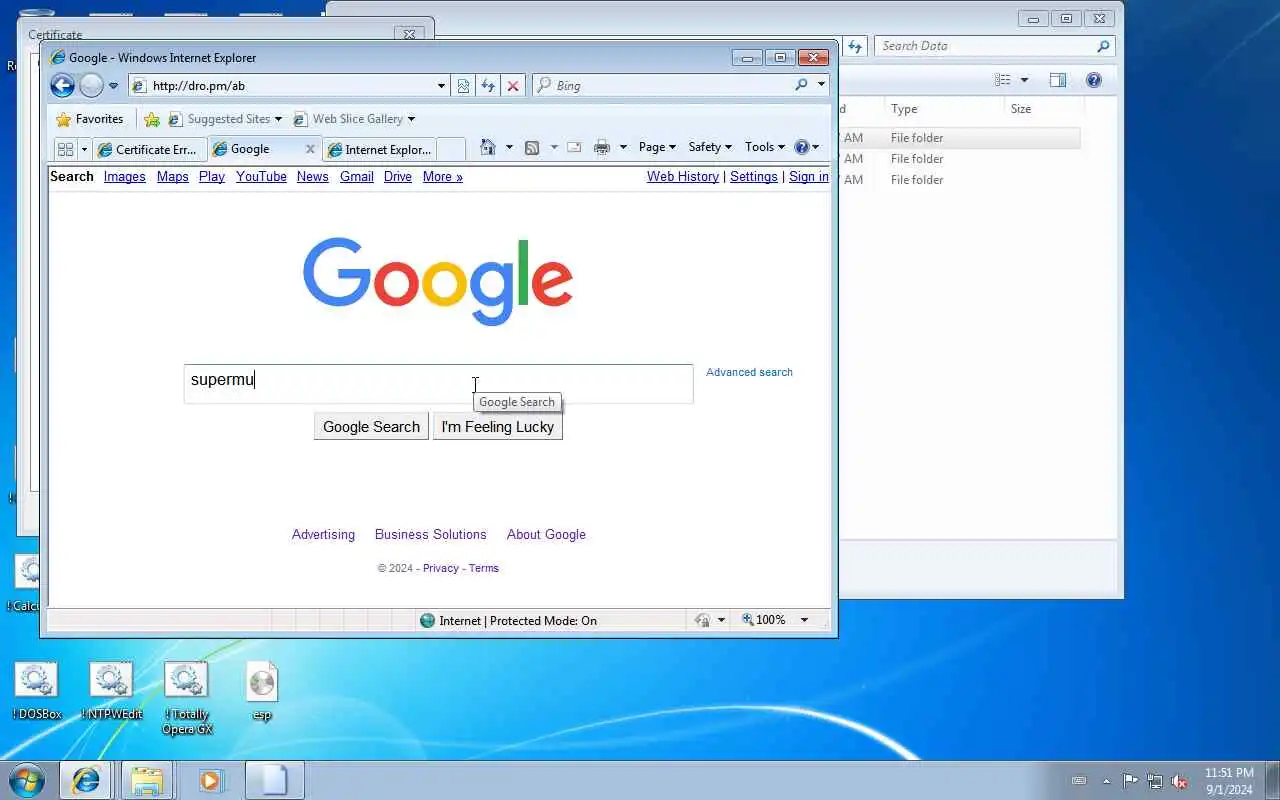This screenshot has height=800, width=1280.
Task: Click the Sign in link
Action: tap(809, 177)
